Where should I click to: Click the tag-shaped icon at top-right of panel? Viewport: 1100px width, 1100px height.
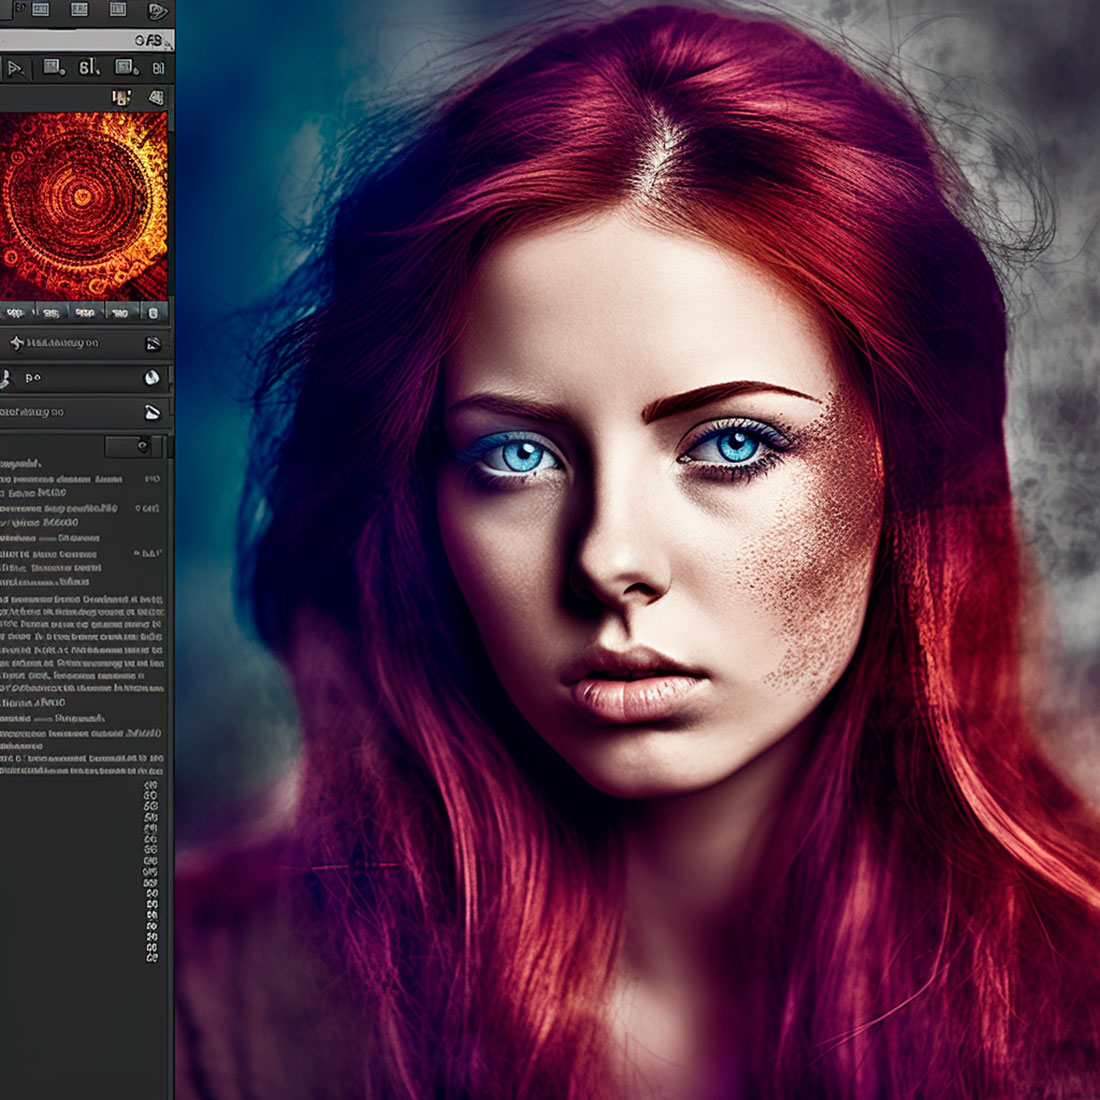click(x=157, y=11)
